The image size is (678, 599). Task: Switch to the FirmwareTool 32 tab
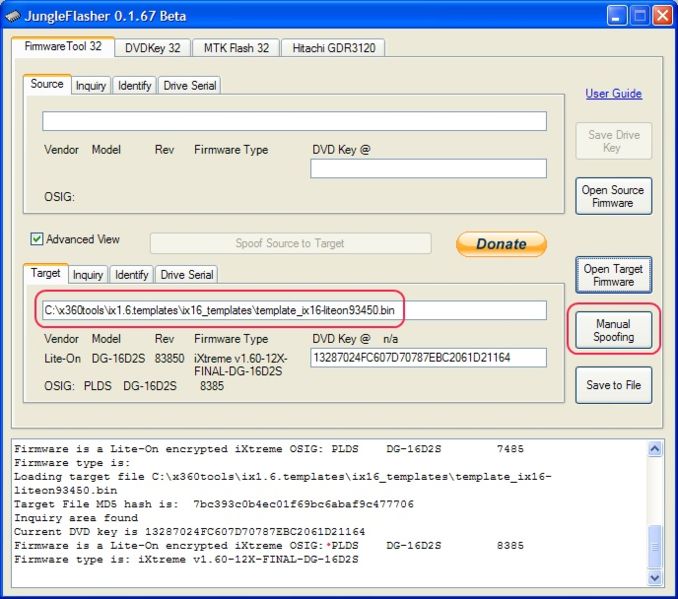pos(63,46)
